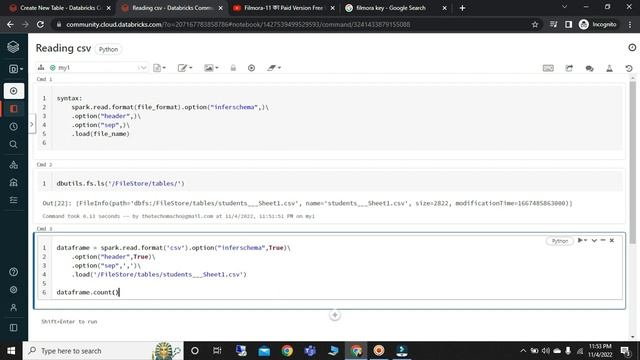Image resolution: width=640 pixels, height=360 pixels.
Task: Open the Workspace icon in sidebar
Action: pyautogui.click(x=13, y=109)
